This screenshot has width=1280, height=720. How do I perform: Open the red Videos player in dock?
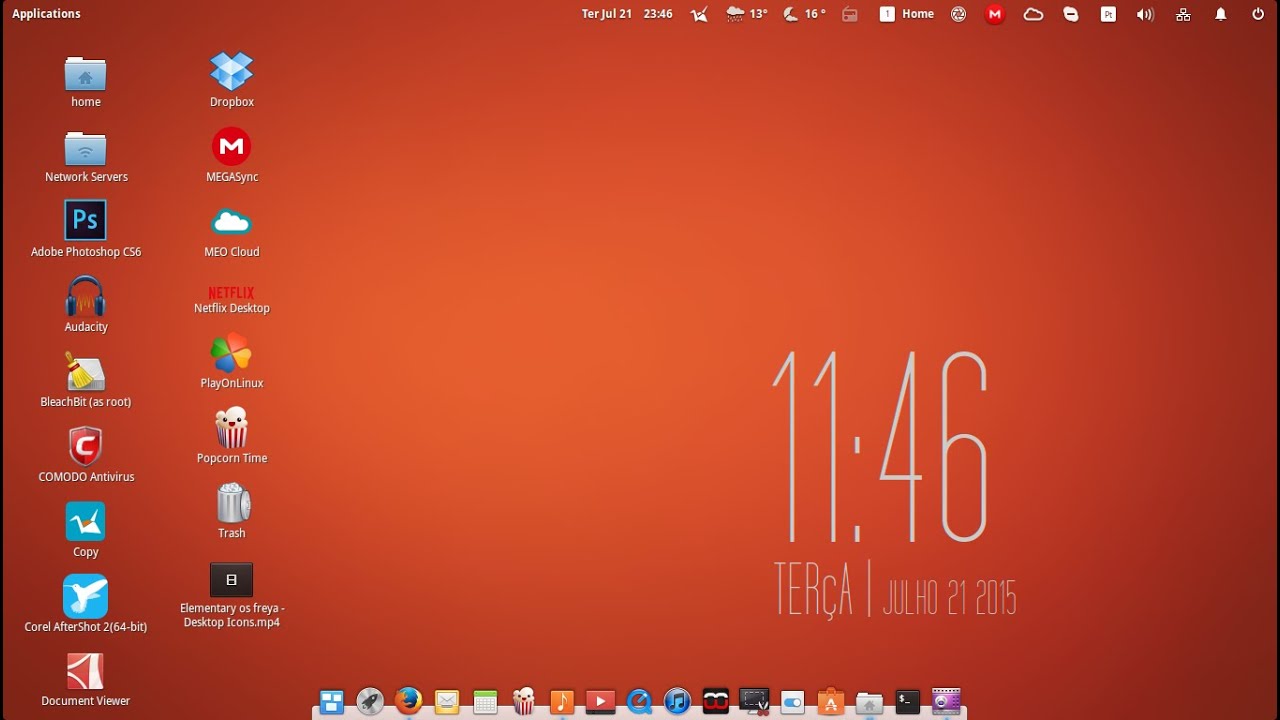point(600,702)
